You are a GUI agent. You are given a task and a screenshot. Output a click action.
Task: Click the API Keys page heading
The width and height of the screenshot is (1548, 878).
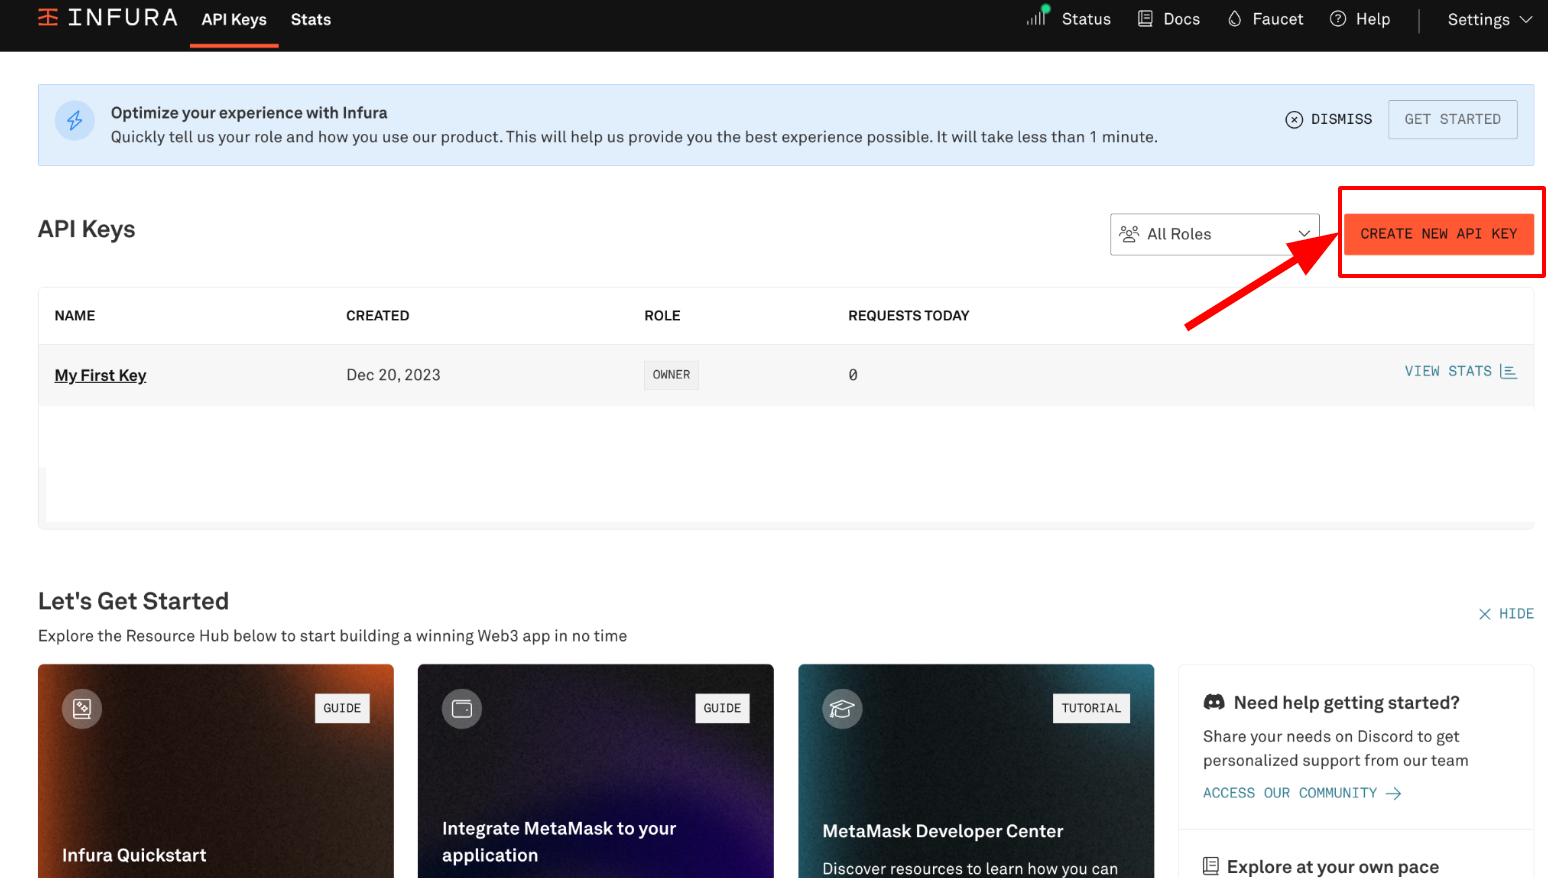click(x=87, y=229)
